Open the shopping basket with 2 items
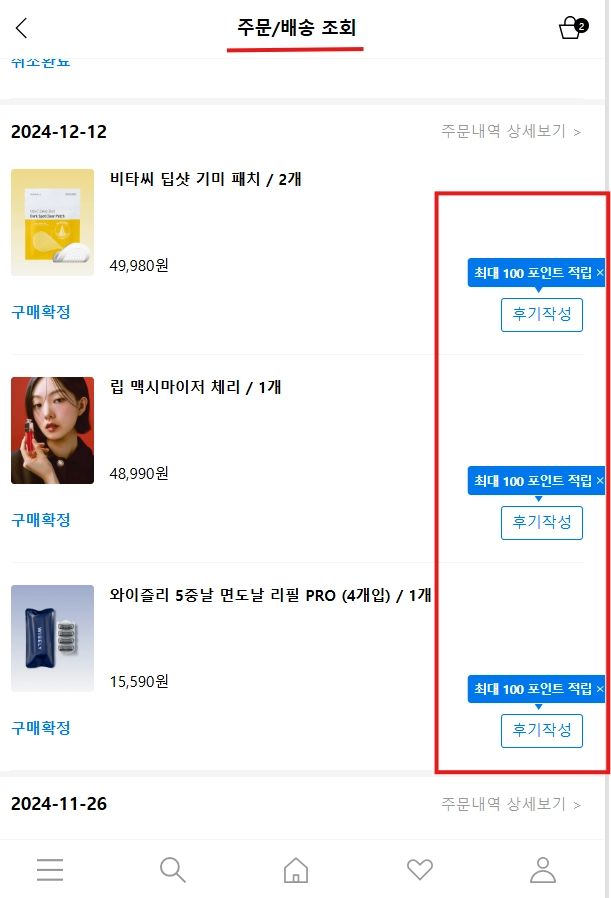This screenshot has height=898, width=611. click(x=573, y=27)
